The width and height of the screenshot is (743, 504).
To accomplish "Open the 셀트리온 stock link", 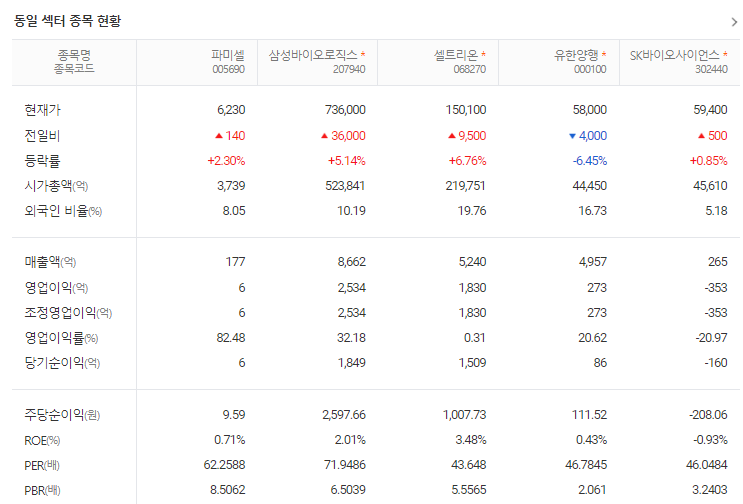I will click(x=455, y=55).
